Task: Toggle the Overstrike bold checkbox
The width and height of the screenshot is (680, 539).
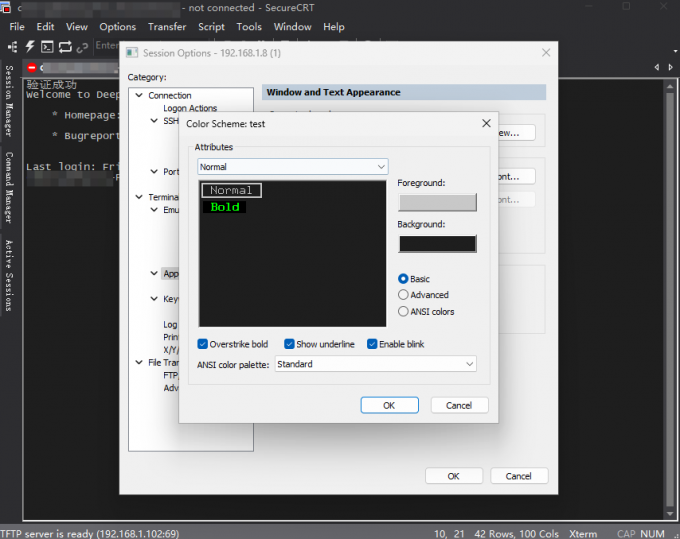Action: click(203, 344)
